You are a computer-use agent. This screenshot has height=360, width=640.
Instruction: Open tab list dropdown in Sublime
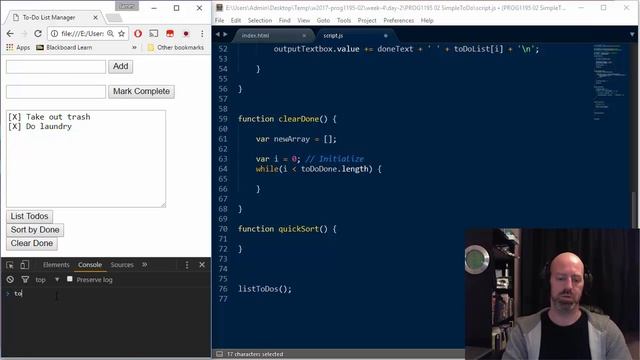[x=632, y=34]
